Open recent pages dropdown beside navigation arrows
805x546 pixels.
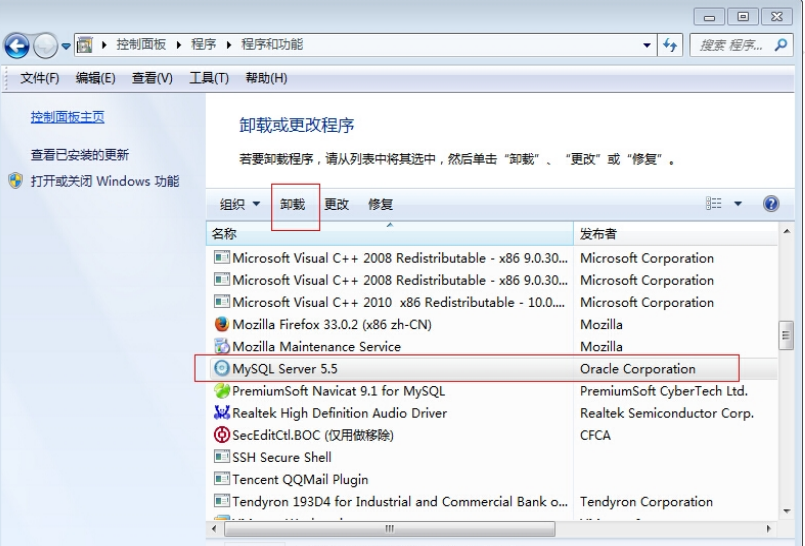coord(66,46)
